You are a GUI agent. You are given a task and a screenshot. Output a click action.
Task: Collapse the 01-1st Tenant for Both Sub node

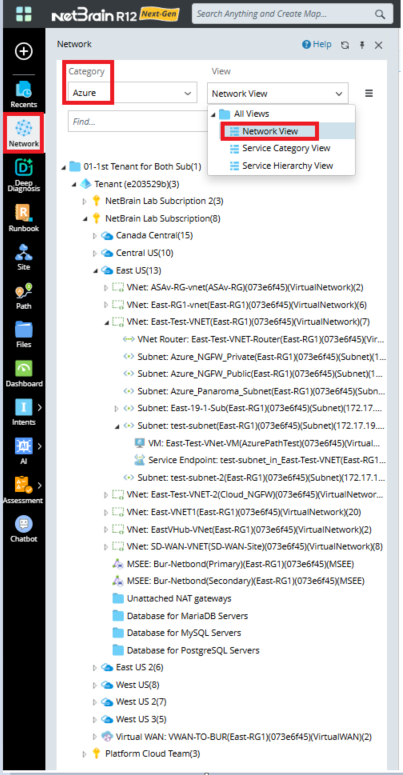click(63, 167)
